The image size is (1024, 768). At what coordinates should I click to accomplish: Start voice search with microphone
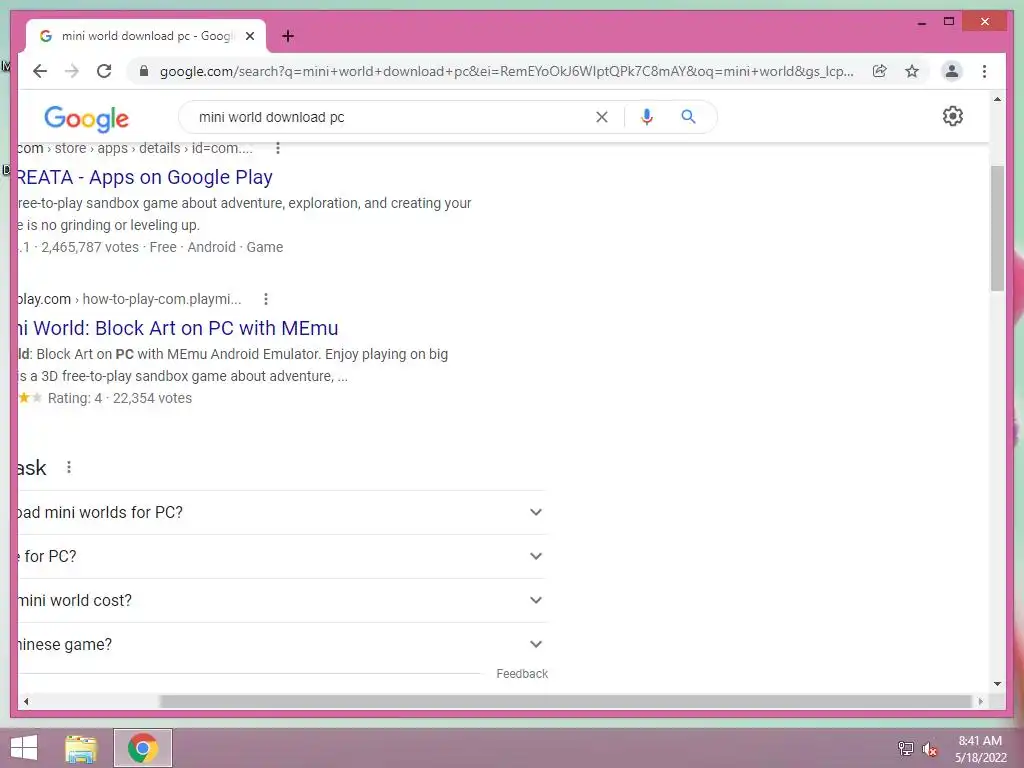pos(647,117)
